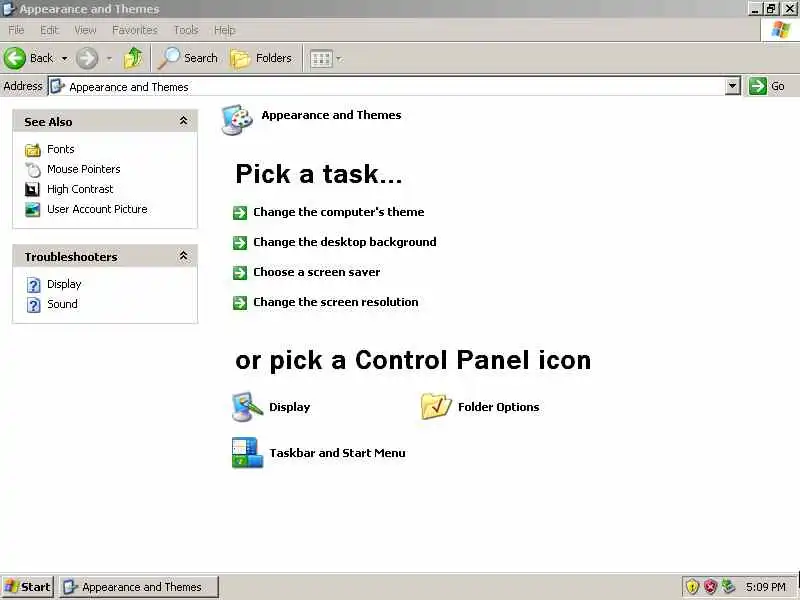Click the Taskbar and Start Menu icon

[247, 453]
